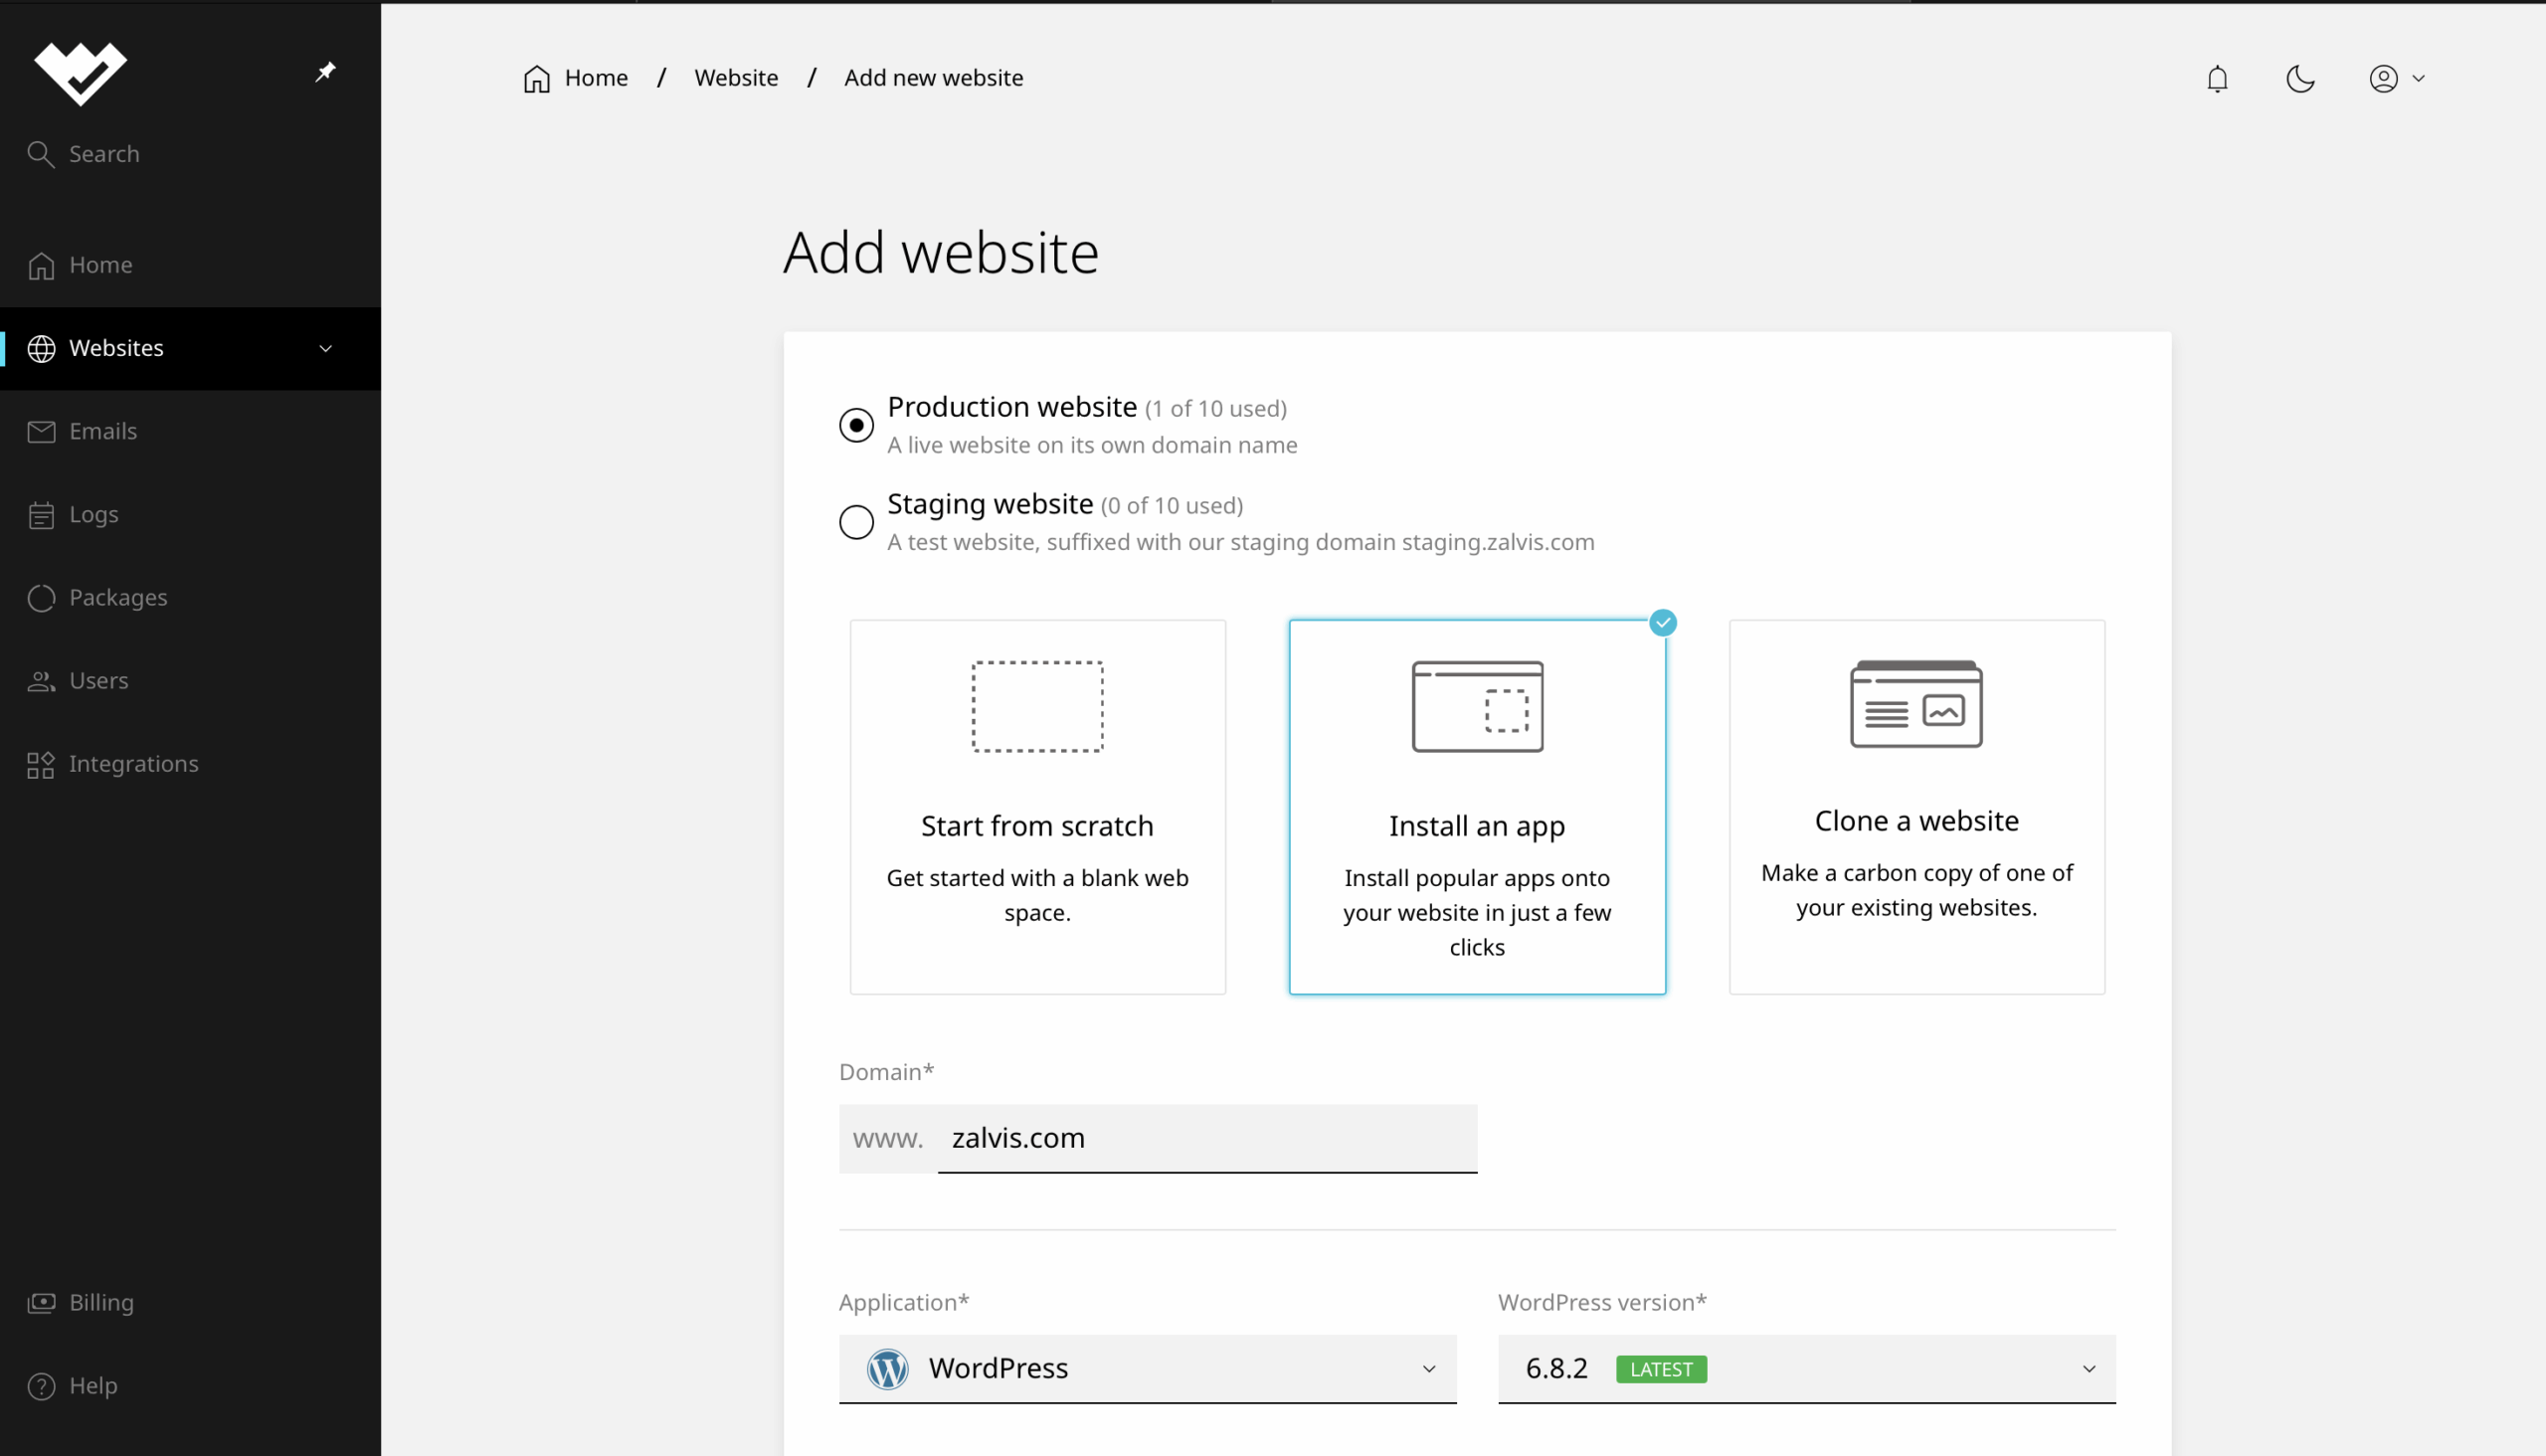The image size is (2546, 1456).
Task: Click the logo in the sidebar
Action: click(x=80, y=73)
